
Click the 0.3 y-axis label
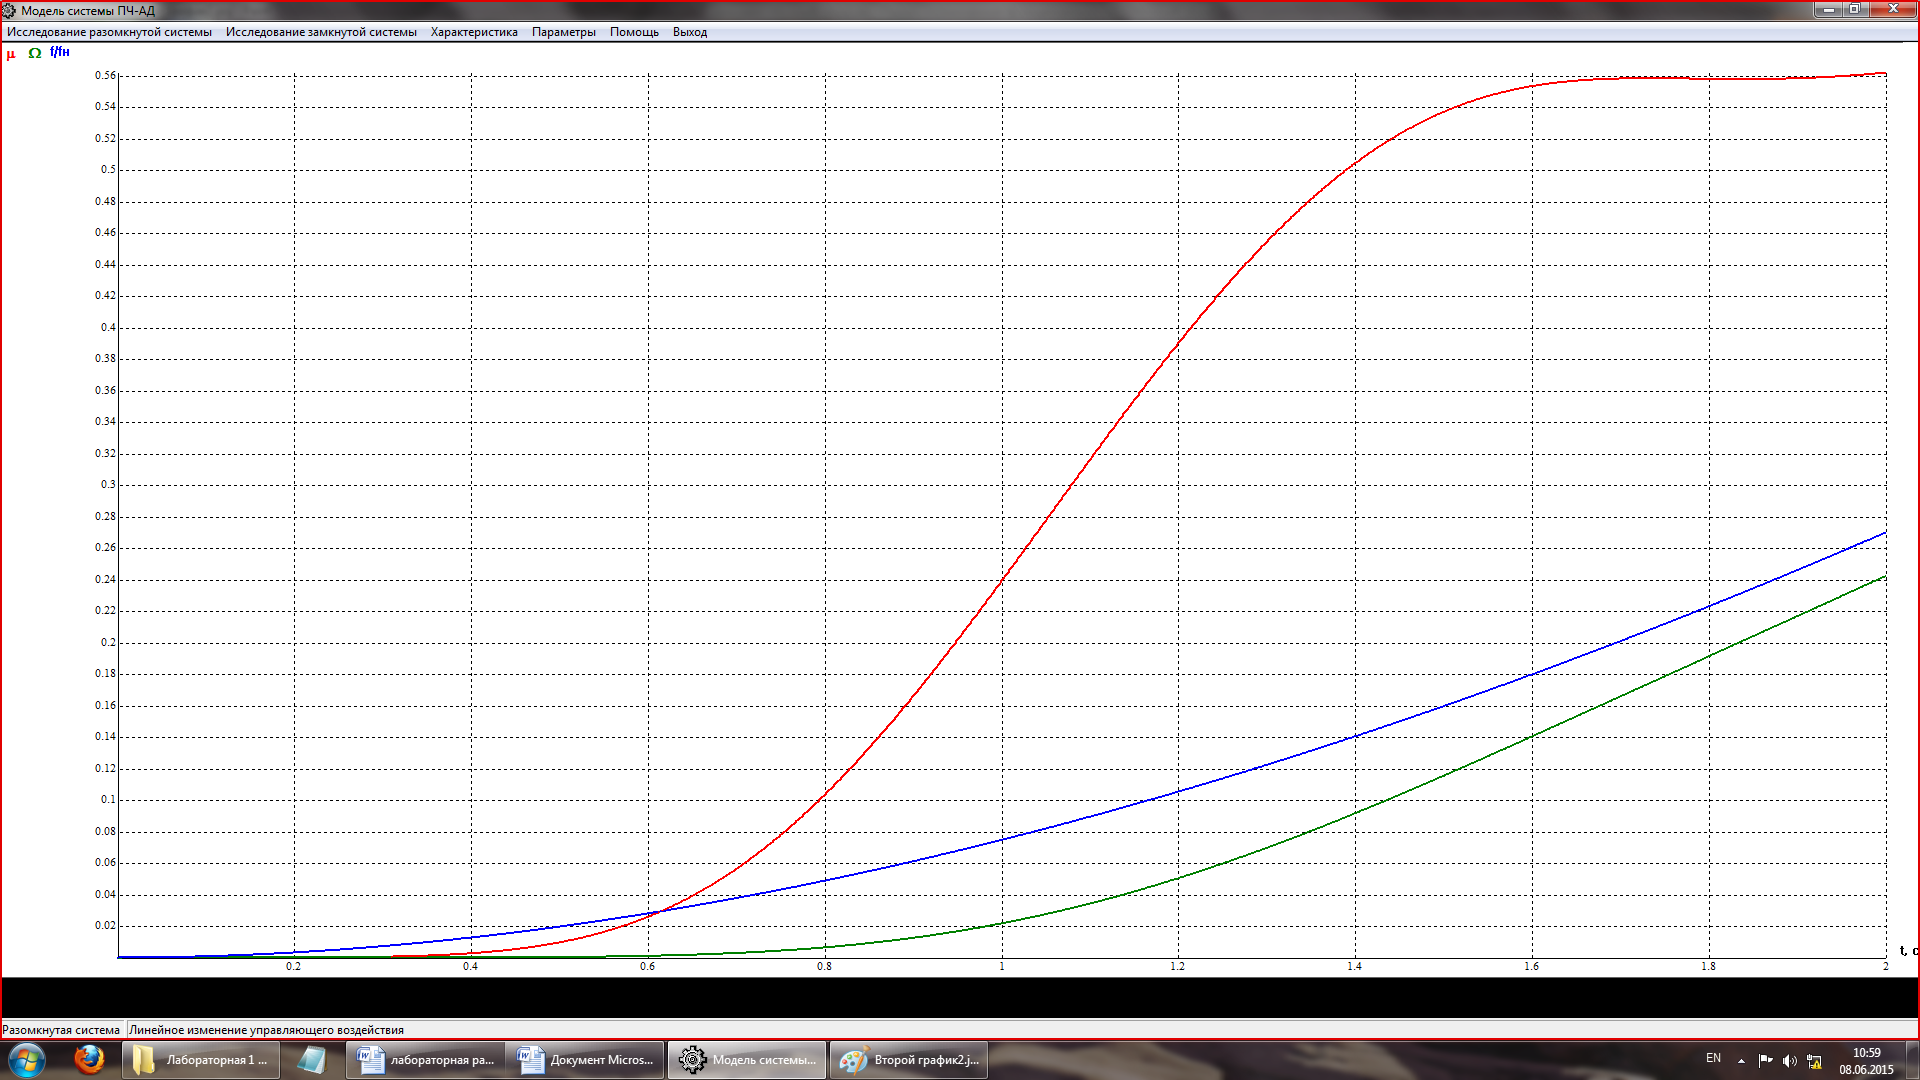click(x=108, y=485)
